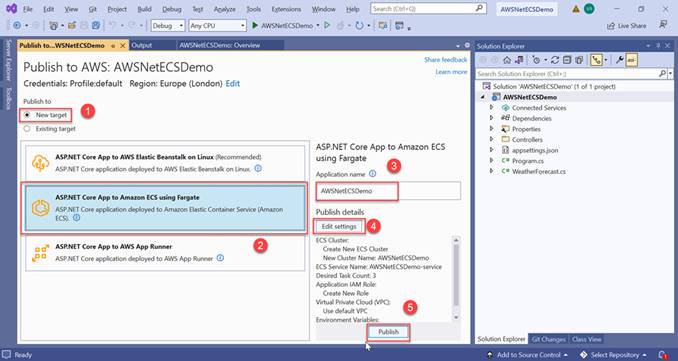Toggle the highlighted view-switch button in Solution Explorer toolbar
678x361 pixels.
[x=597, y=60]
